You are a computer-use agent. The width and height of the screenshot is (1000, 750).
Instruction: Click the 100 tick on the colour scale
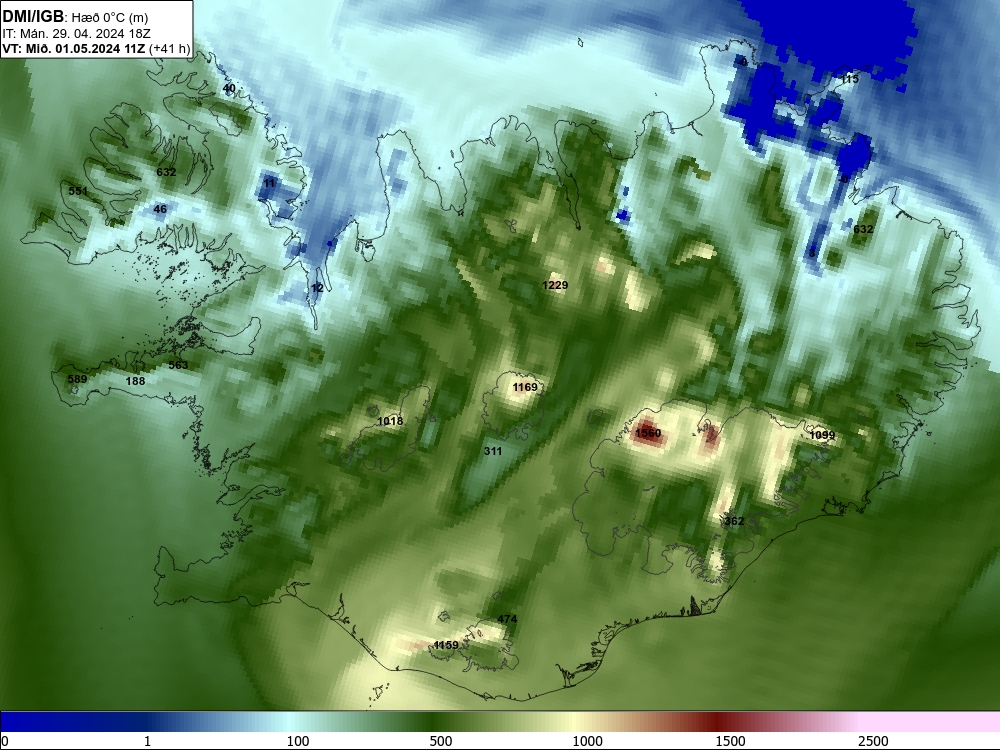[298, 741]
